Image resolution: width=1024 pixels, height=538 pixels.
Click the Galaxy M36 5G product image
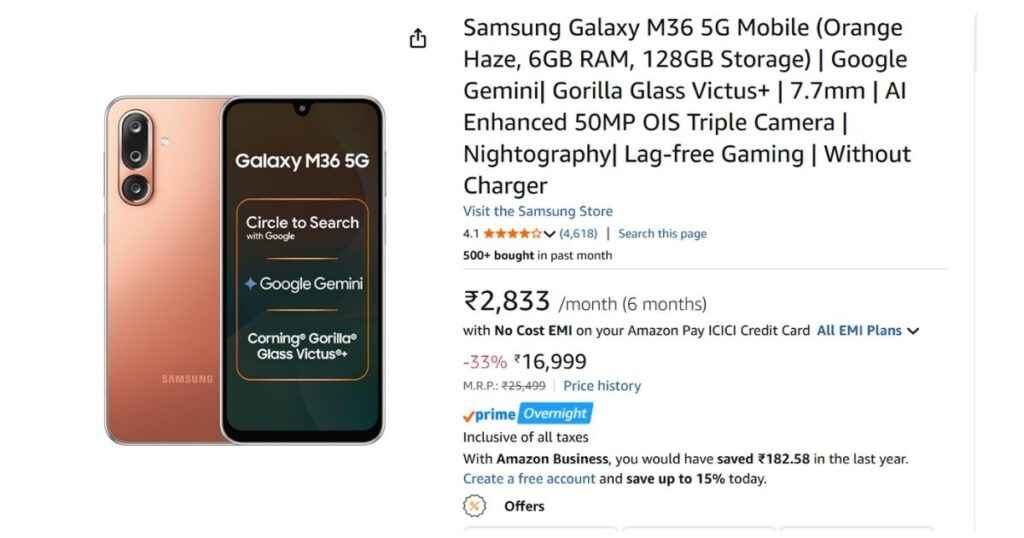244,270
